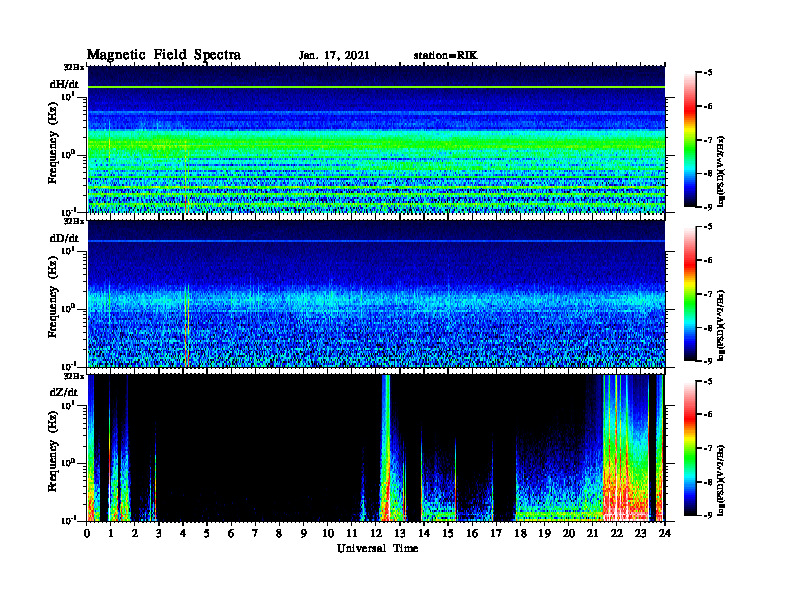Viewport: 792px width, 612px height.
Task: Click hour tick label "3" on the time axis
Action: tap(159, 533)
